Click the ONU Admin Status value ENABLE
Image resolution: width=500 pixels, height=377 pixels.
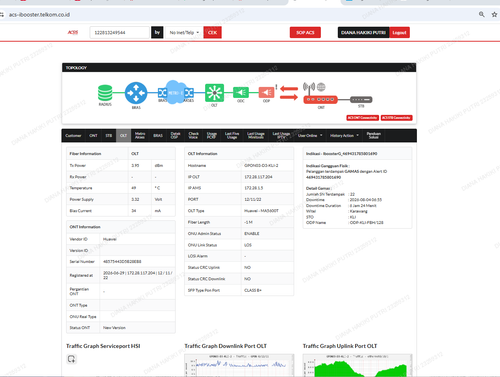click(252, 234)
